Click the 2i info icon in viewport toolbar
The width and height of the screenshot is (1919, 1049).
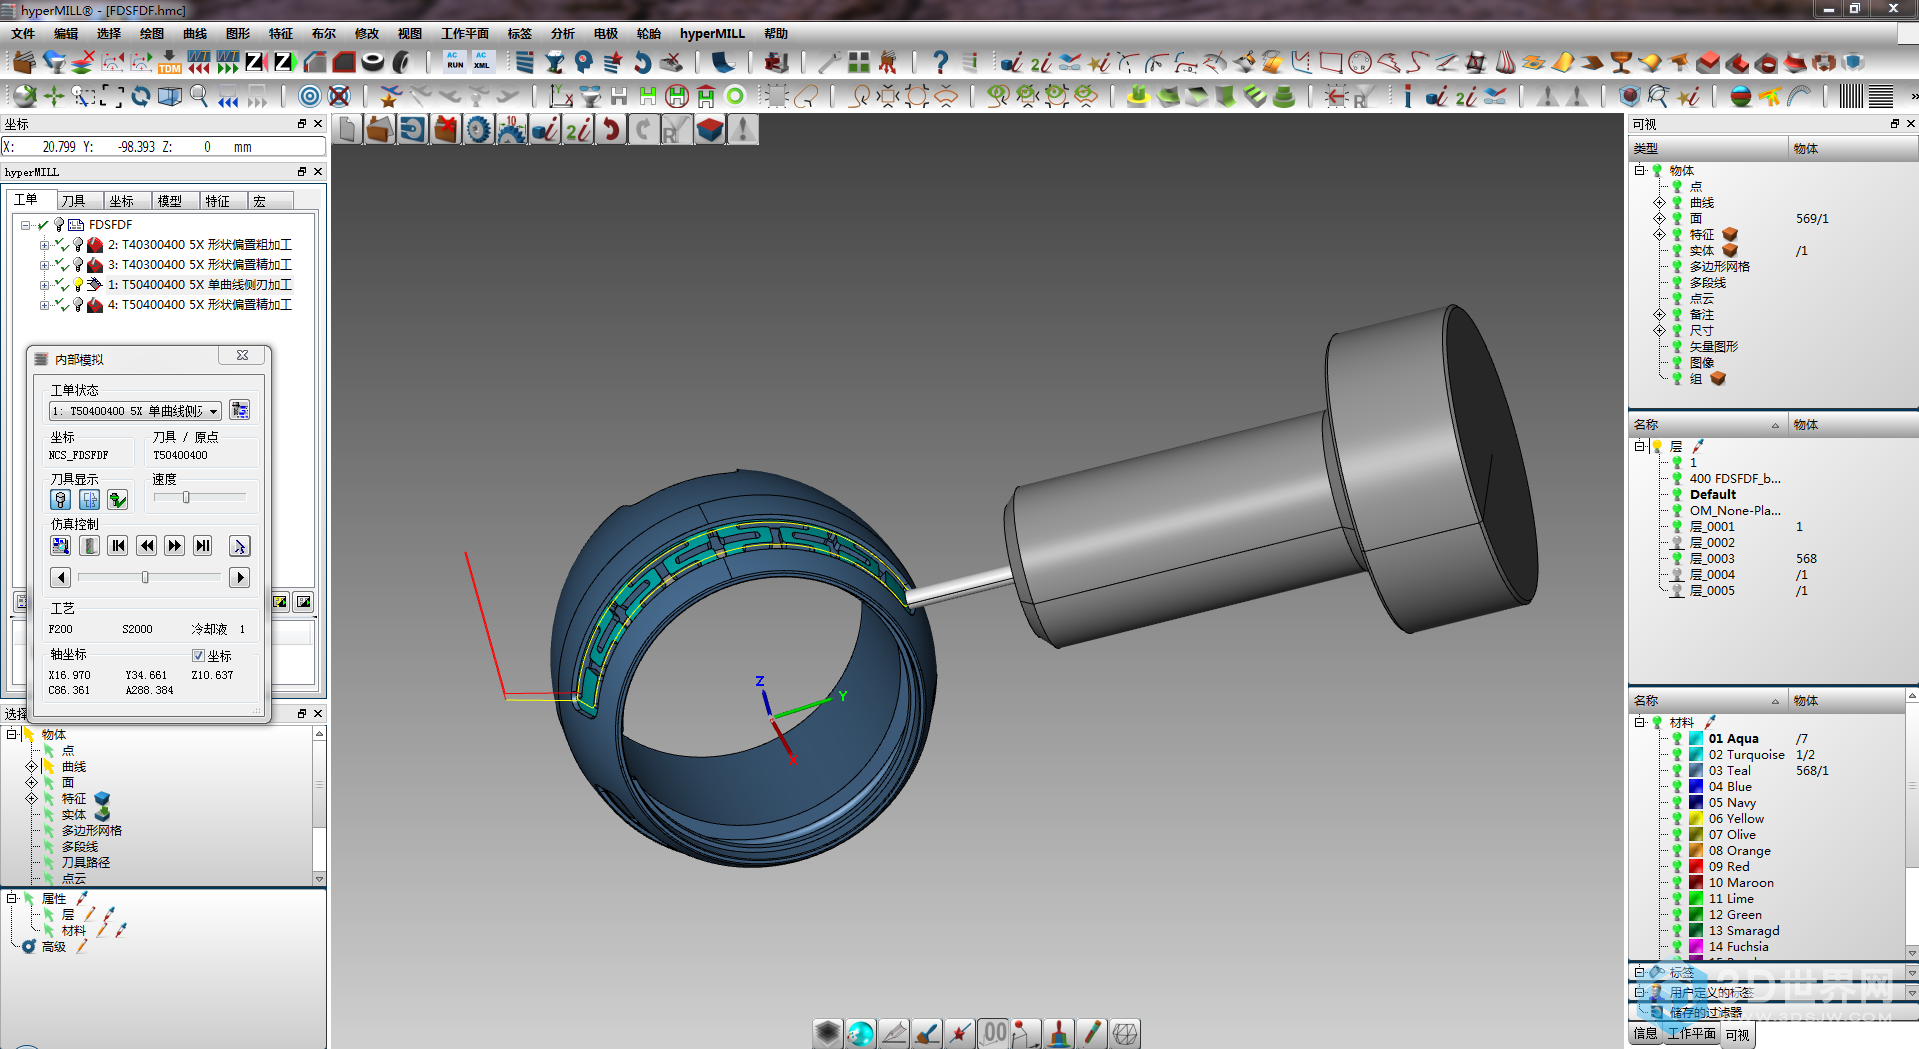[x=578, y=130]
